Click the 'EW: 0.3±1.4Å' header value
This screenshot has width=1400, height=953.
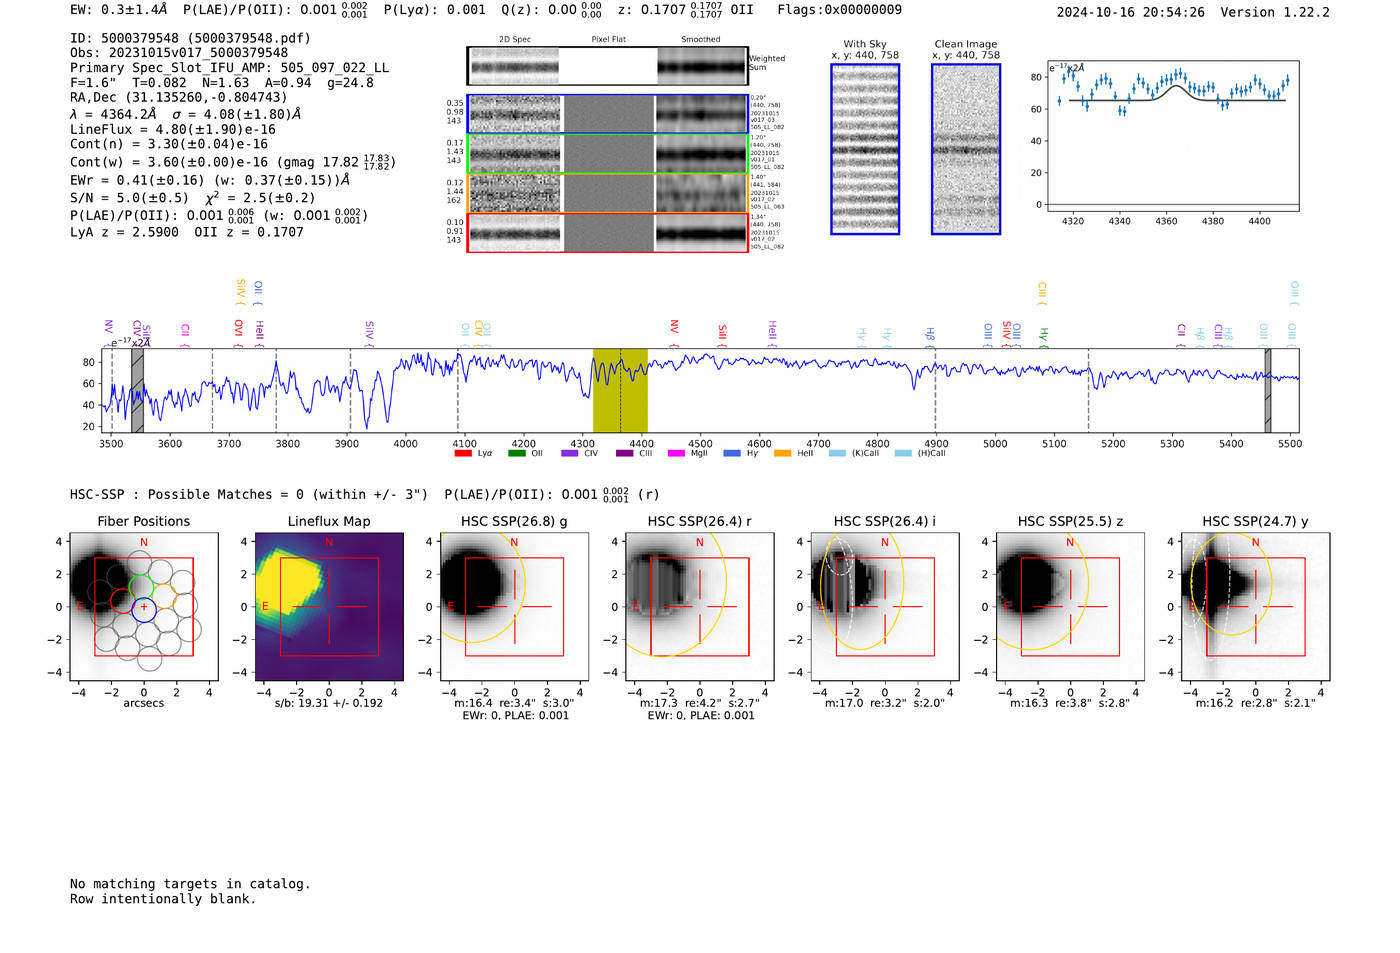click(118, 9)
